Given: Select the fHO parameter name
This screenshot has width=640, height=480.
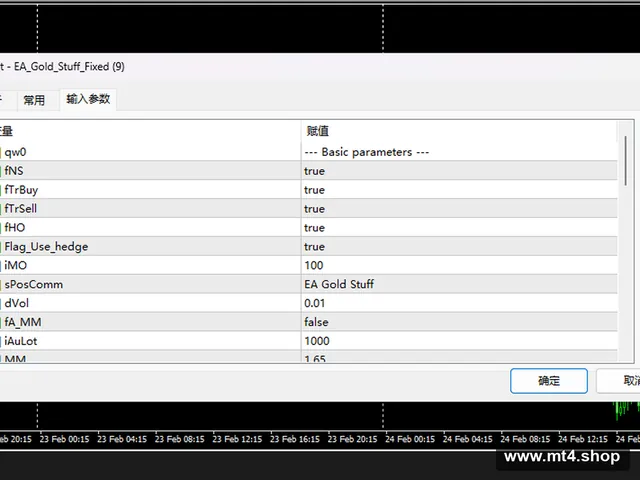Looking at the screenshot, I should (15, 227).
